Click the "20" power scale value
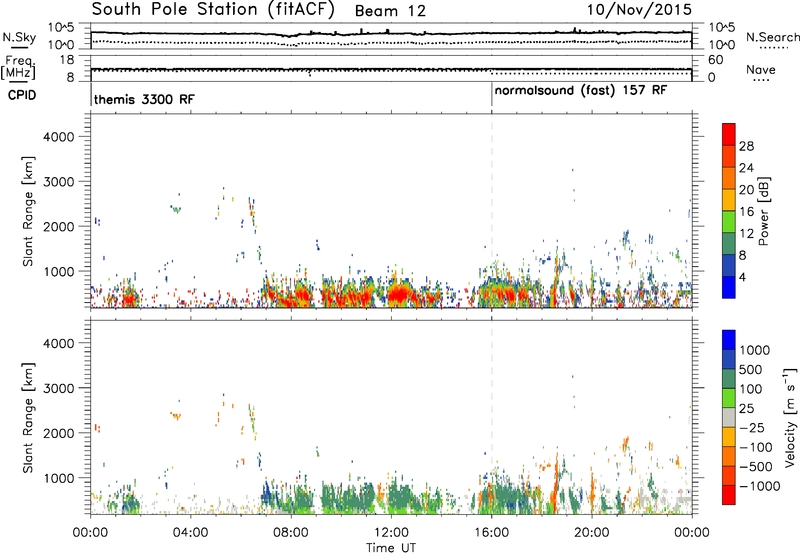 [746, 190]
